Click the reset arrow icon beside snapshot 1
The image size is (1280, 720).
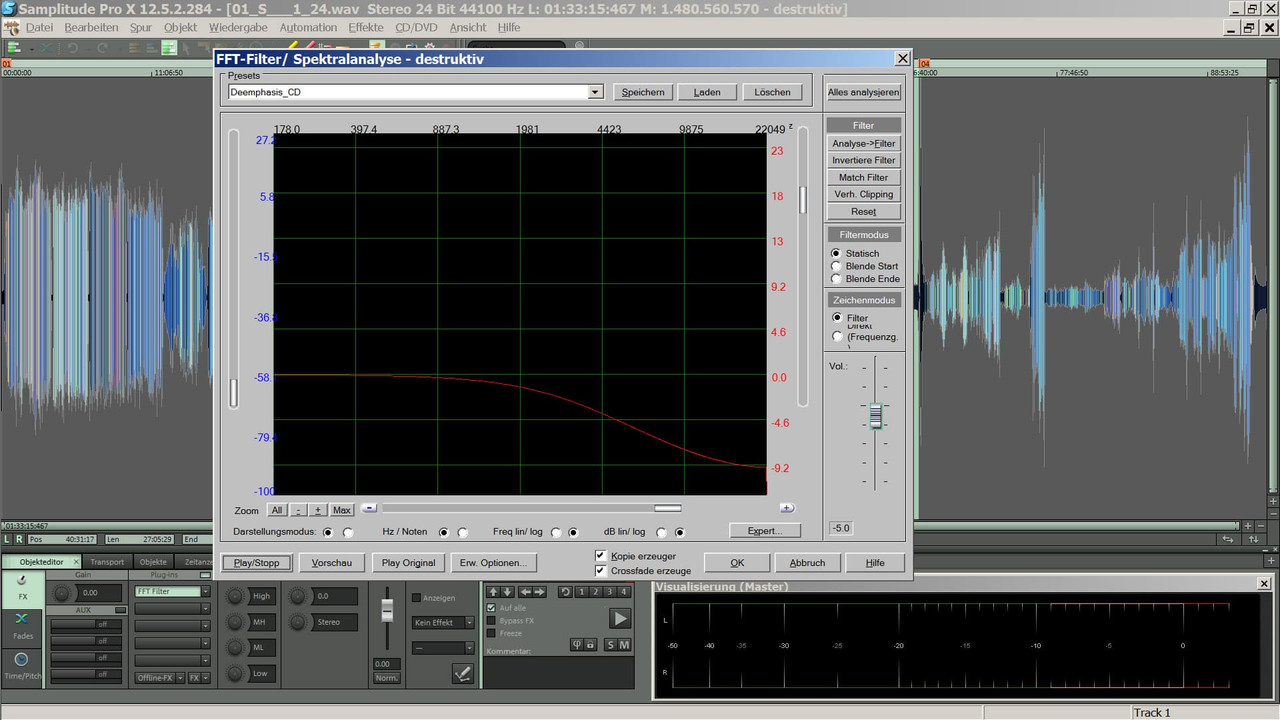pos(565,592)
